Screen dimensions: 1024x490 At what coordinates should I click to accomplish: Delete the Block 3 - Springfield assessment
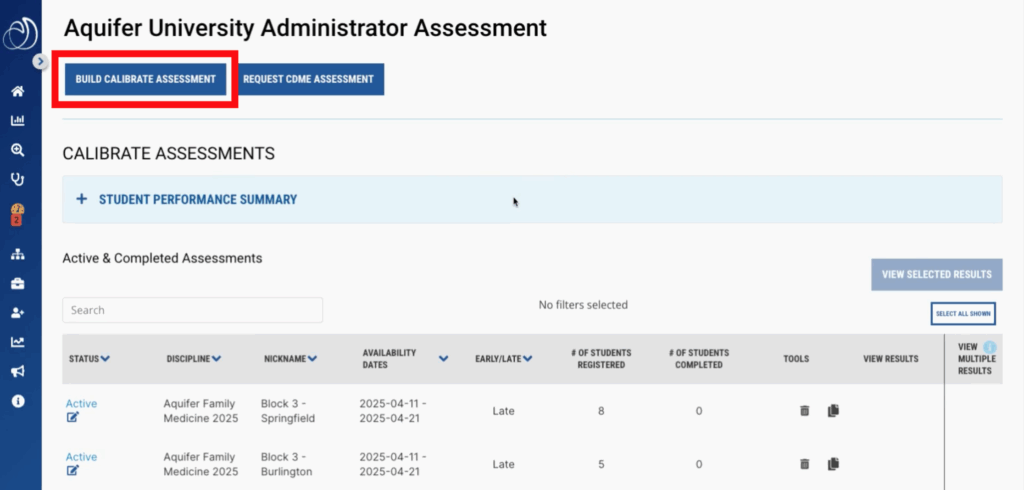pos(805,410)
